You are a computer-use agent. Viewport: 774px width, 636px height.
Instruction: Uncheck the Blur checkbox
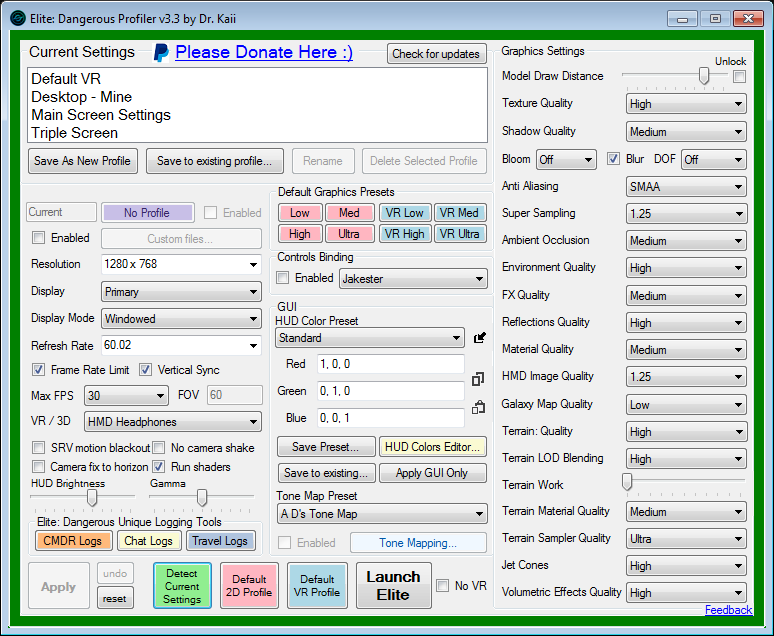tap(613, 159)
